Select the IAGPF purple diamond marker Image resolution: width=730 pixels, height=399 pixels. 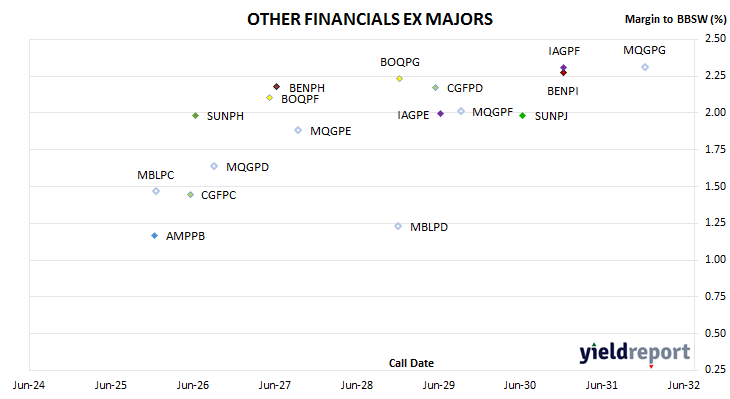(563, 68)
